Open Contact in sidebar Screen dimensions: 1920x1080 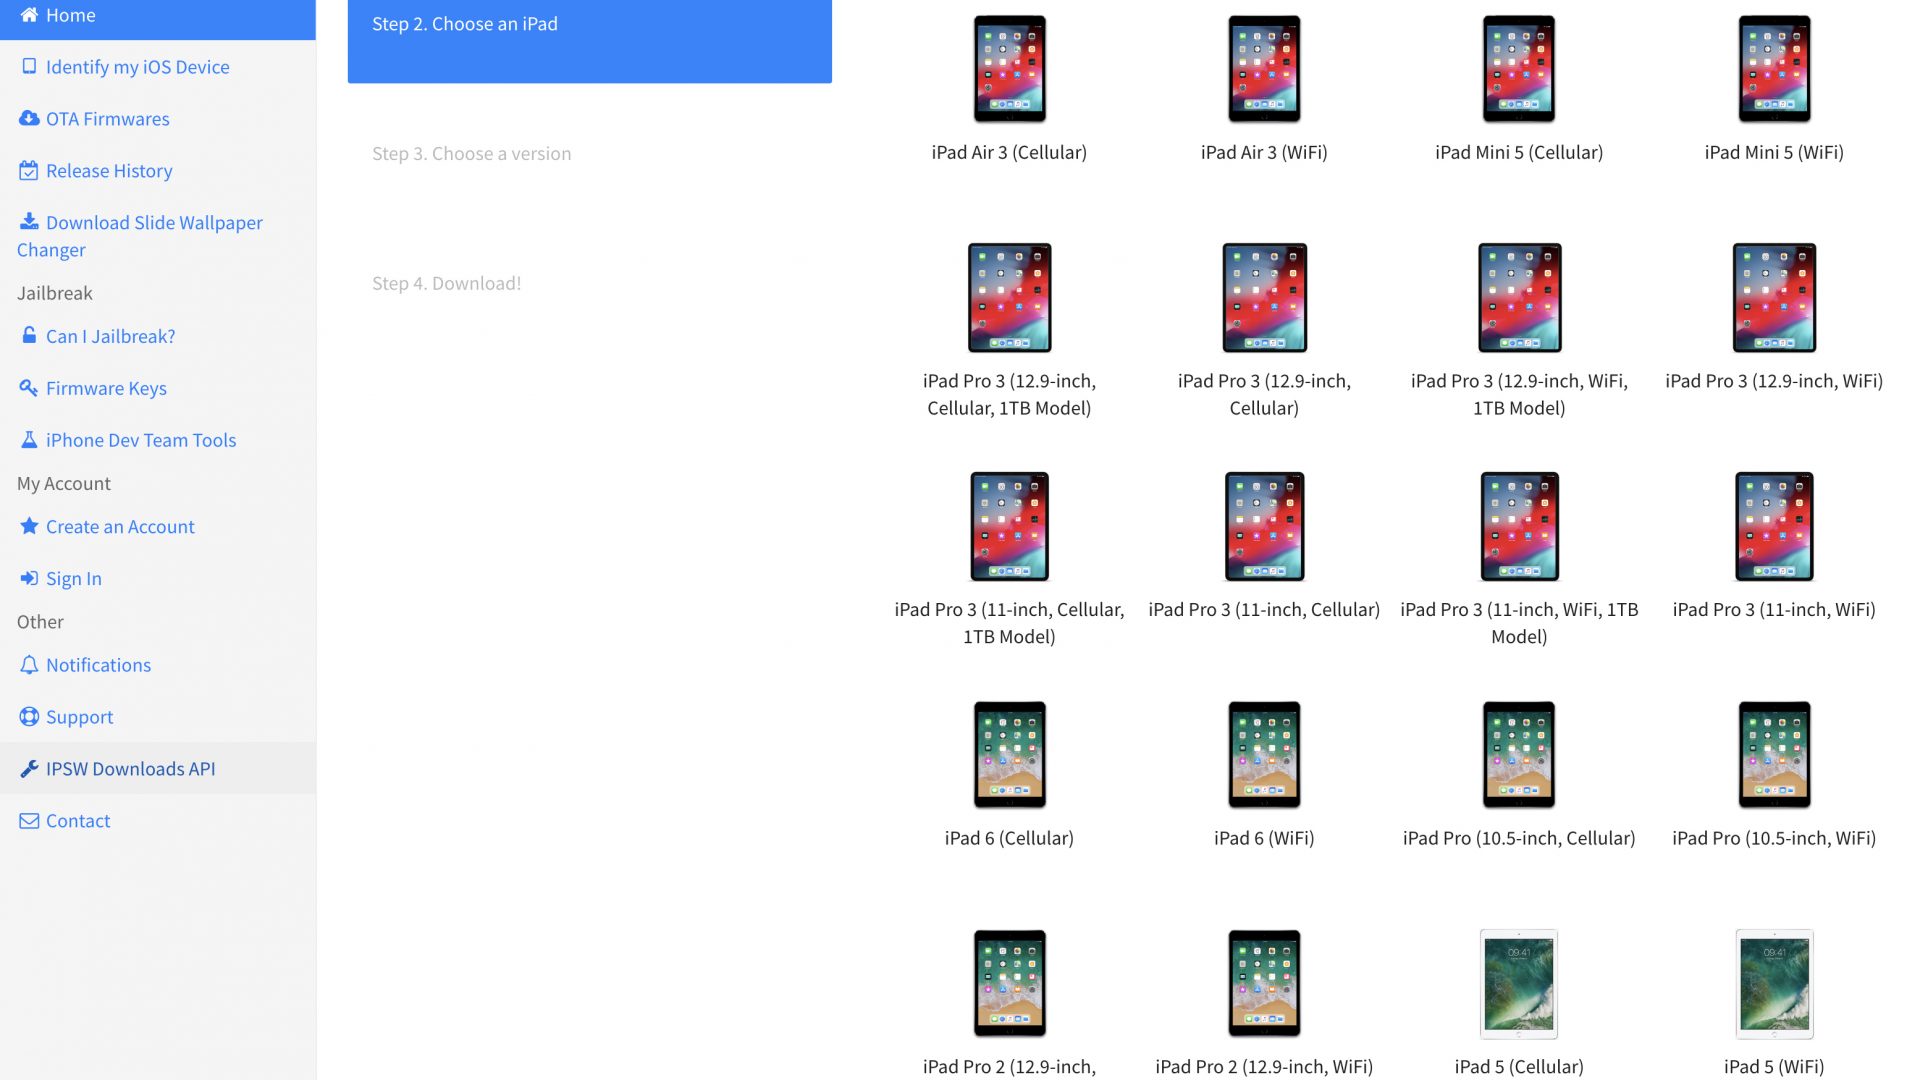pyautogui.click(x=77, y=821)
